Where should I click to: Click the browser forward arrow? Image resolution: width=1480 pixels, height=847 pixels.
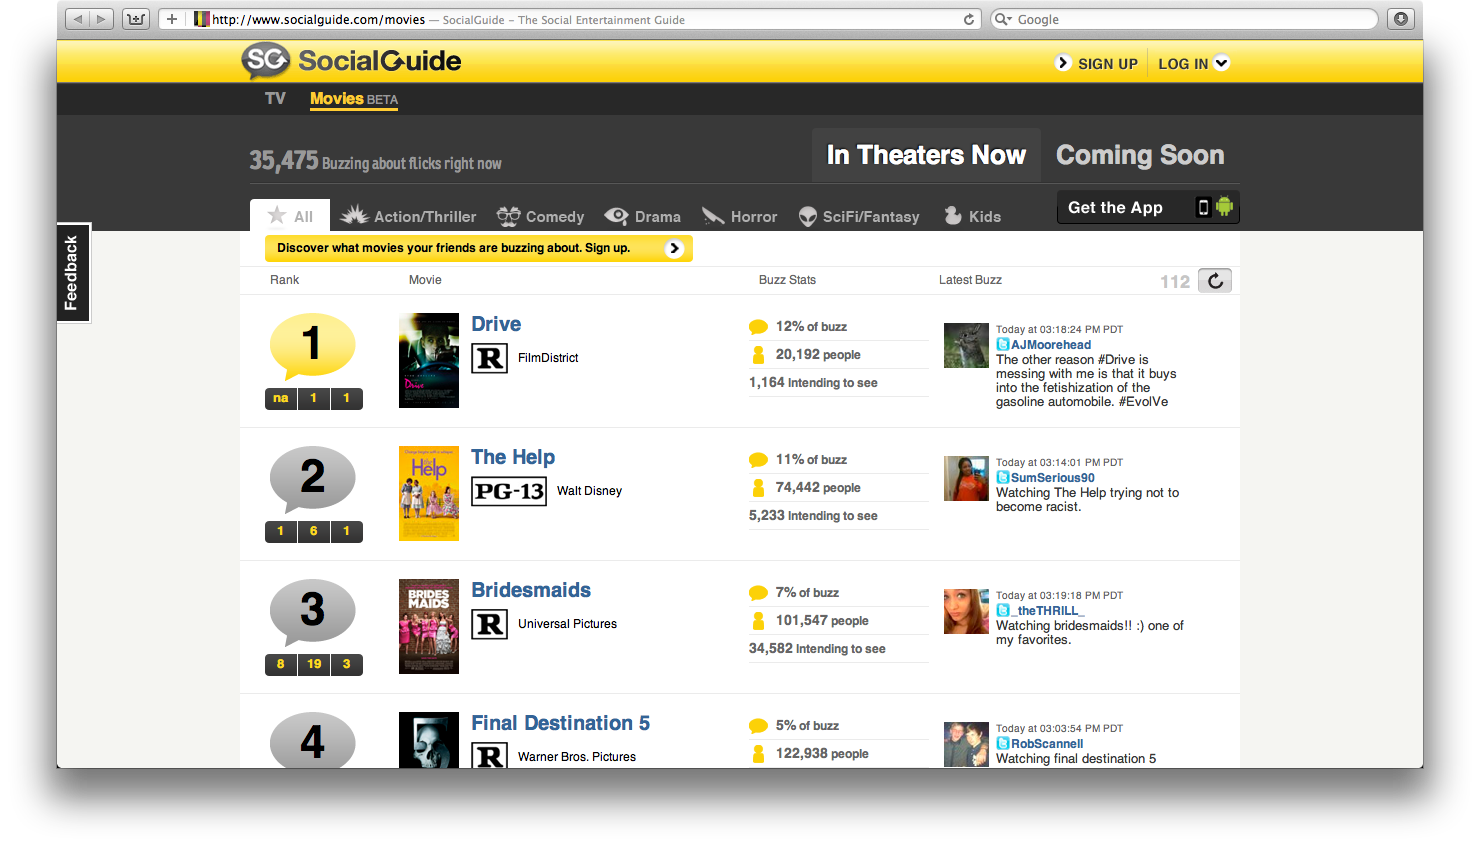click(101, 19)
